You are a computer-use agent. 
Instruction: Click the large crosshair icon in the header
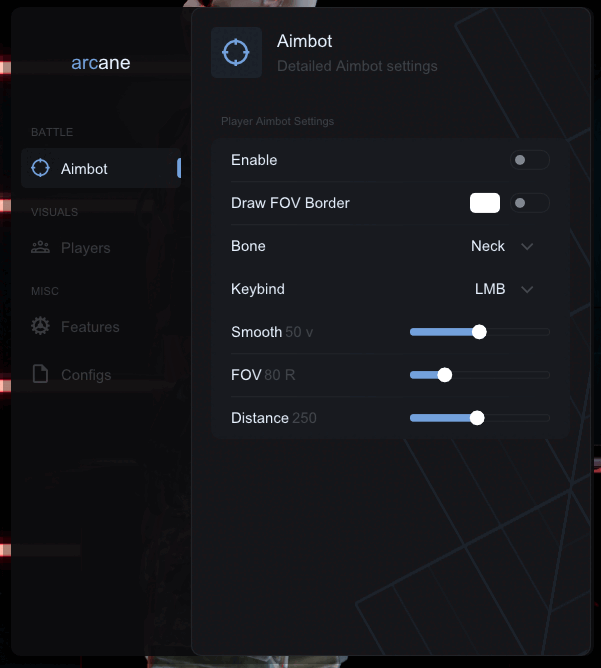(236, 53)
